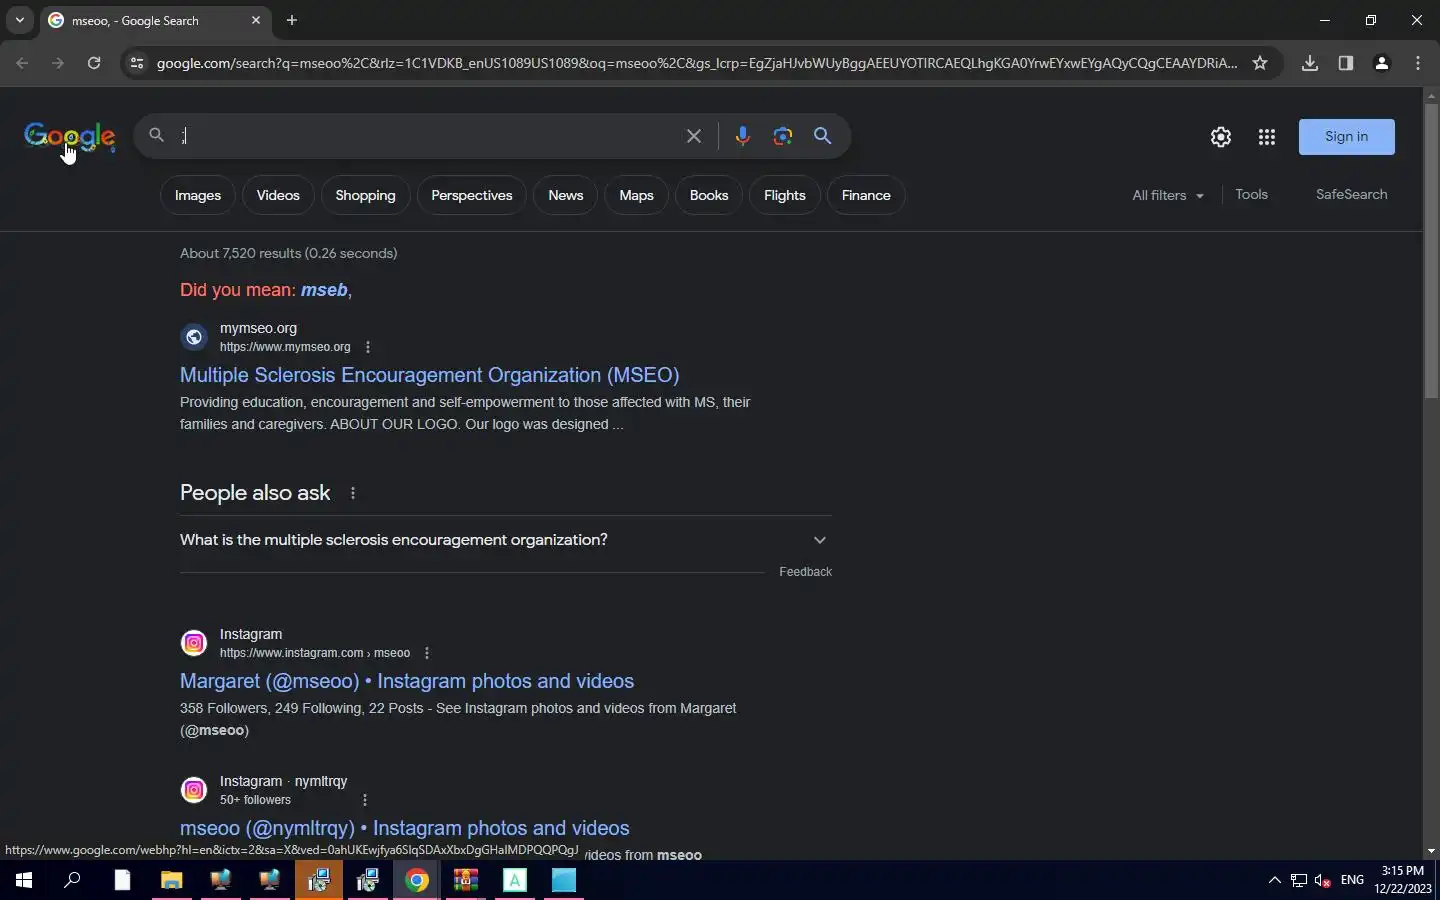This screenshot has height=900, width=1440.
Task: Open a new tab
Action: [x=292, y=20]
